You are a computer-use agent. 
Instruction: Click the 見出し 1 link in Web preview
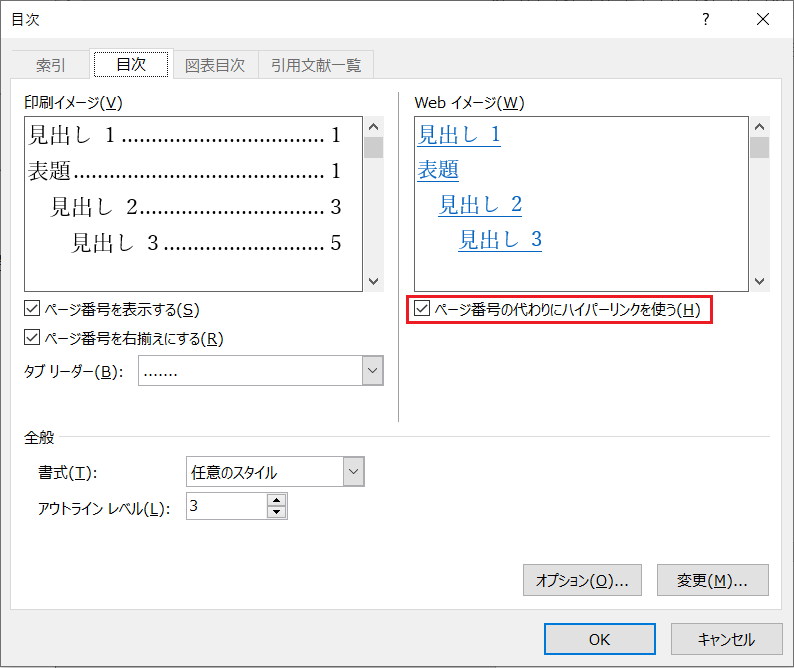tap(459, 135)
